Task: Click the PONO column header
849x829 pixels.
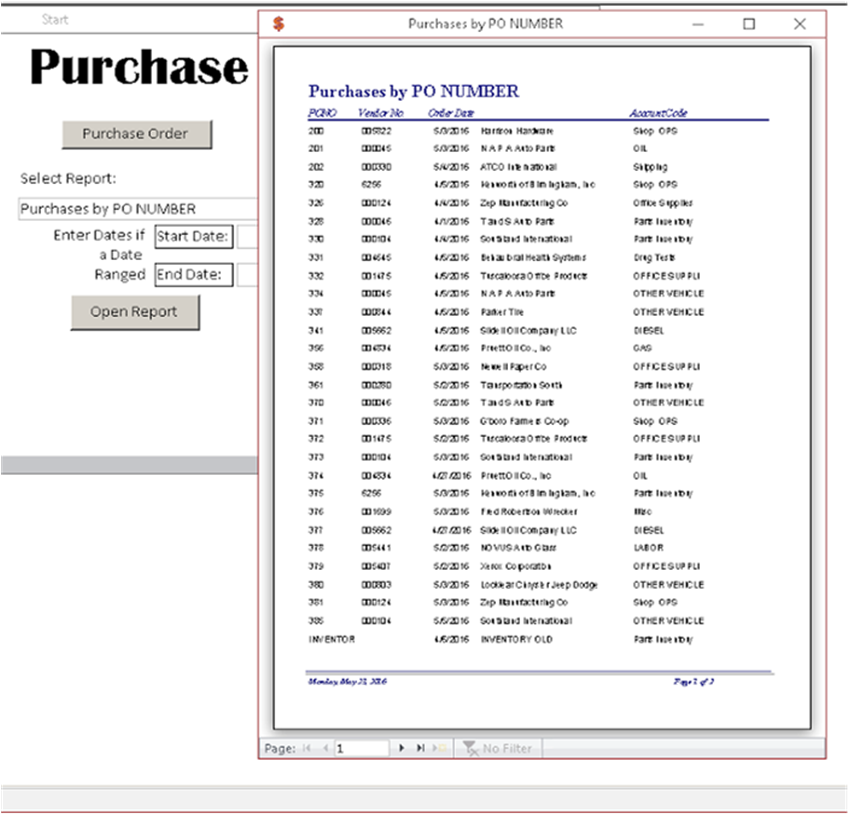Action: click(323, 113)
